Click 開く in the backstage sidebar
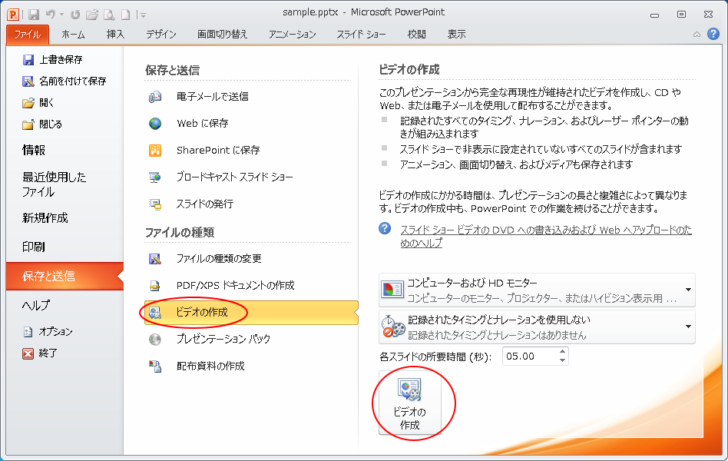The width and height of the screenshot is (728, 461). (x=46, y=103)
